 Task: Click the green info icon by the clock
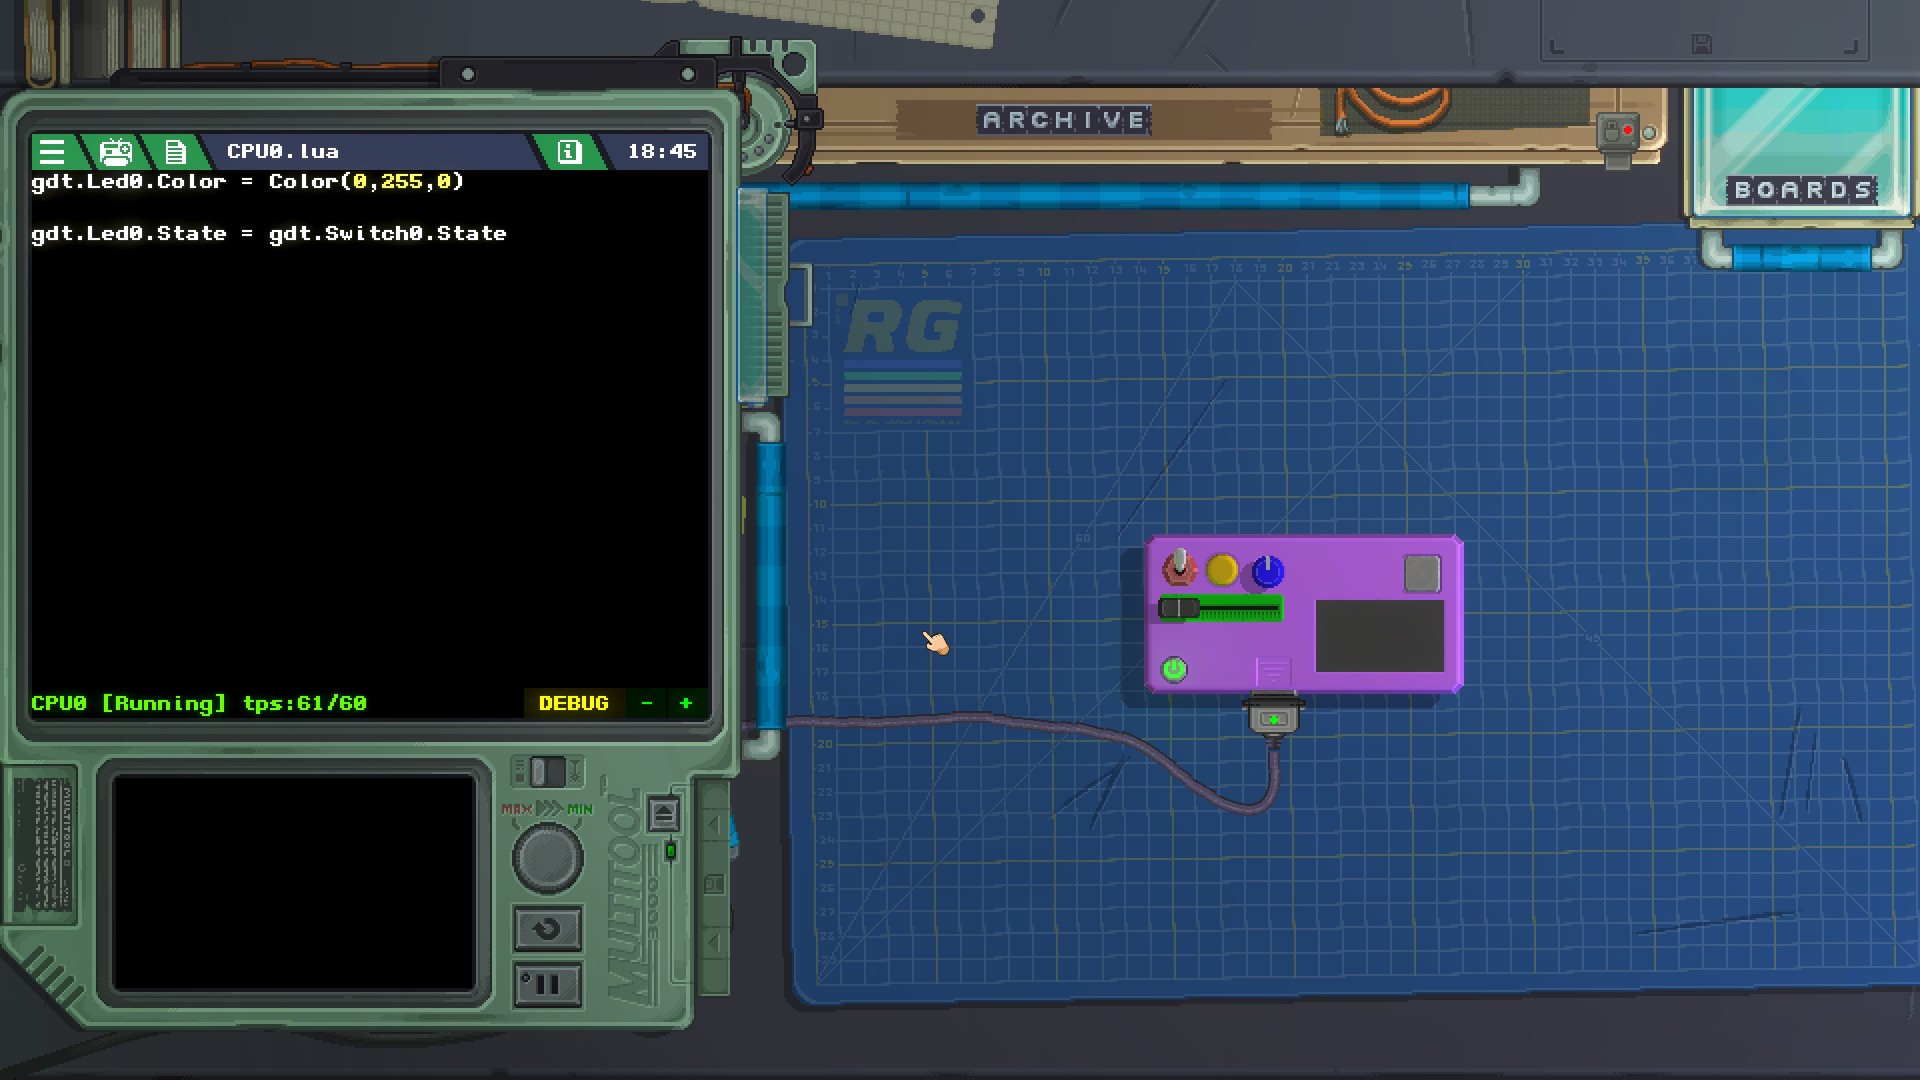[x=569, y=152]
